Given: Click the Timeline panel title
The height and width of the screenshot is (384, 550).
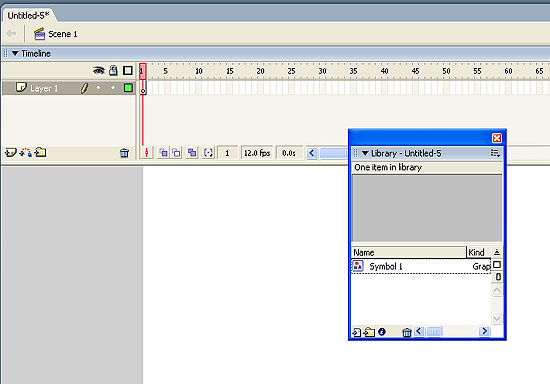Looking at the screenshot, I should (36, 53).
